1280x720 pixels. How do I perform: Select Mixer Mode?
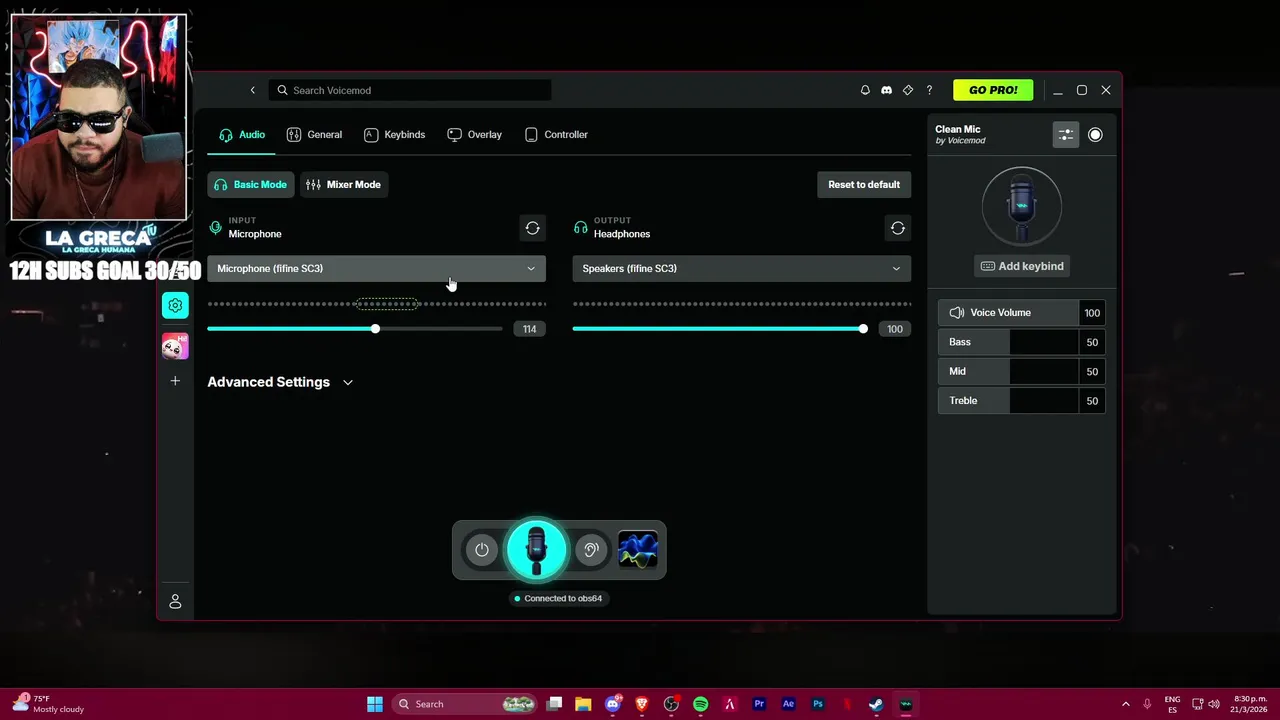pyautogui.click(x=344, y=184)
